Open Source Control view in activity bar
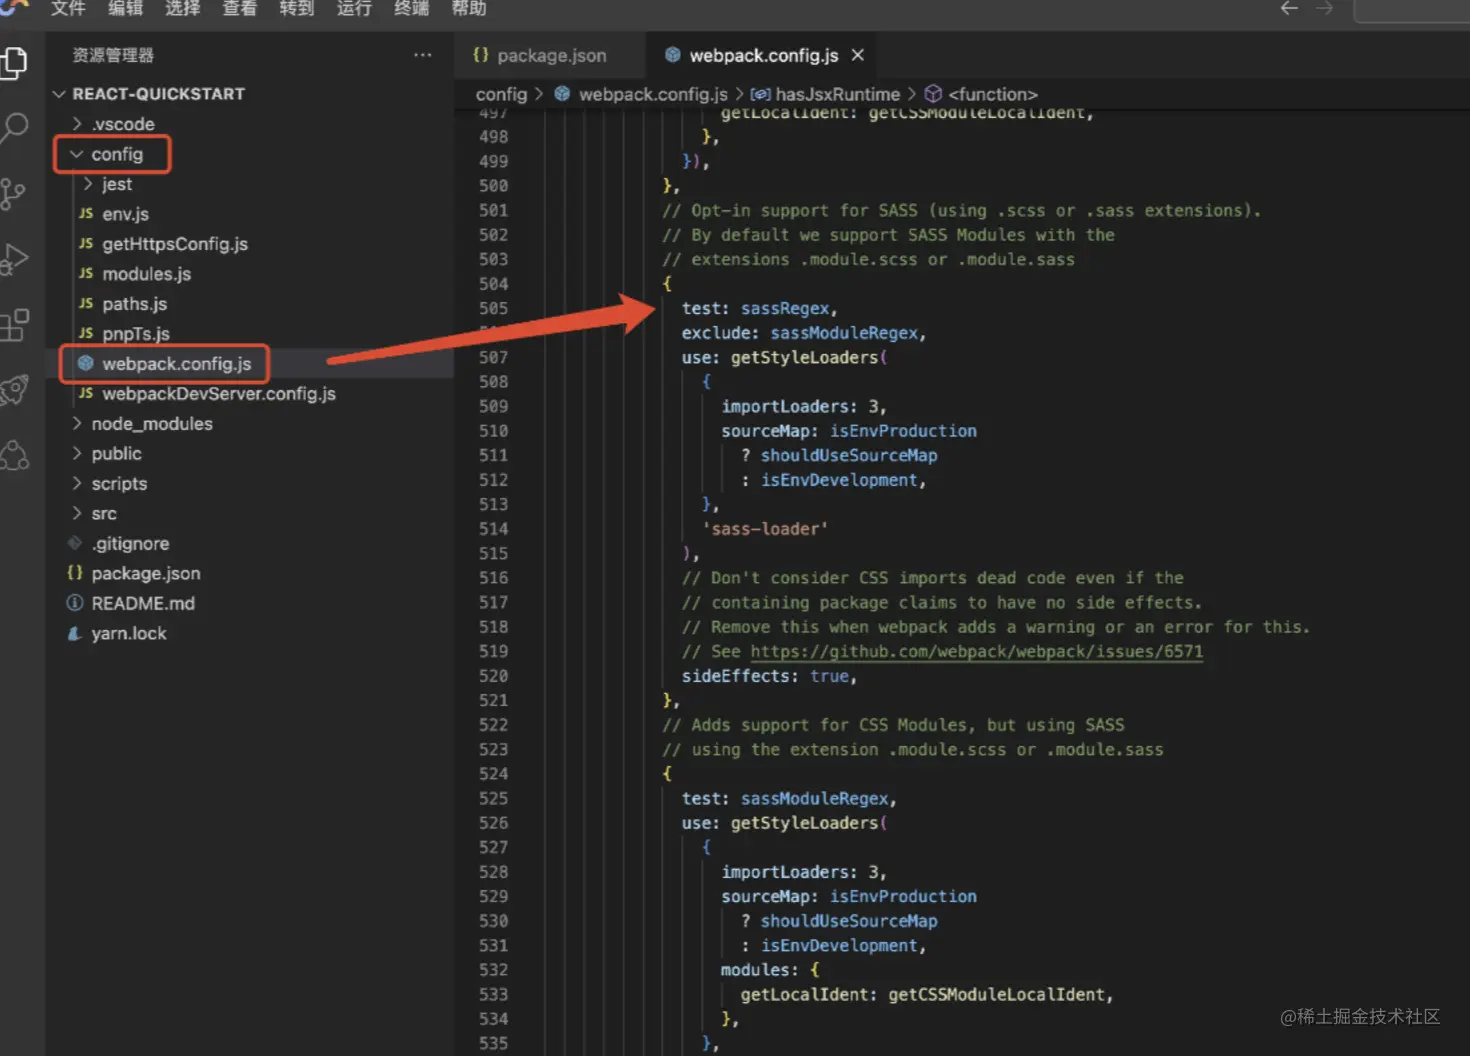The image size is (1470, 1056). pos(13,194)
